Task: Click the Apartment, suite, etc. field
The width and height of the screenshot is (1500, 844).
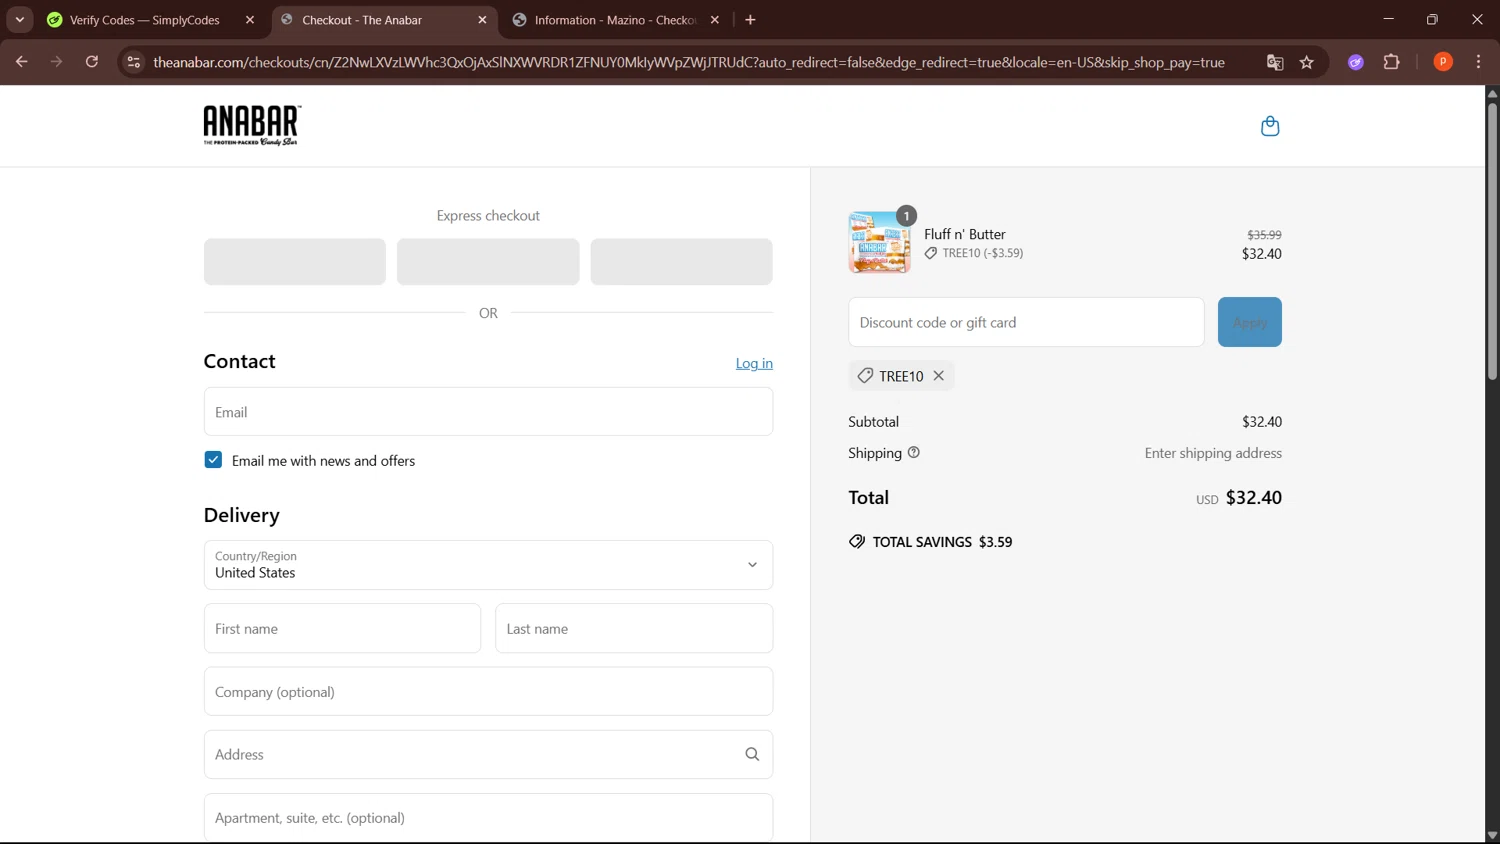Action: click(488, 818)
